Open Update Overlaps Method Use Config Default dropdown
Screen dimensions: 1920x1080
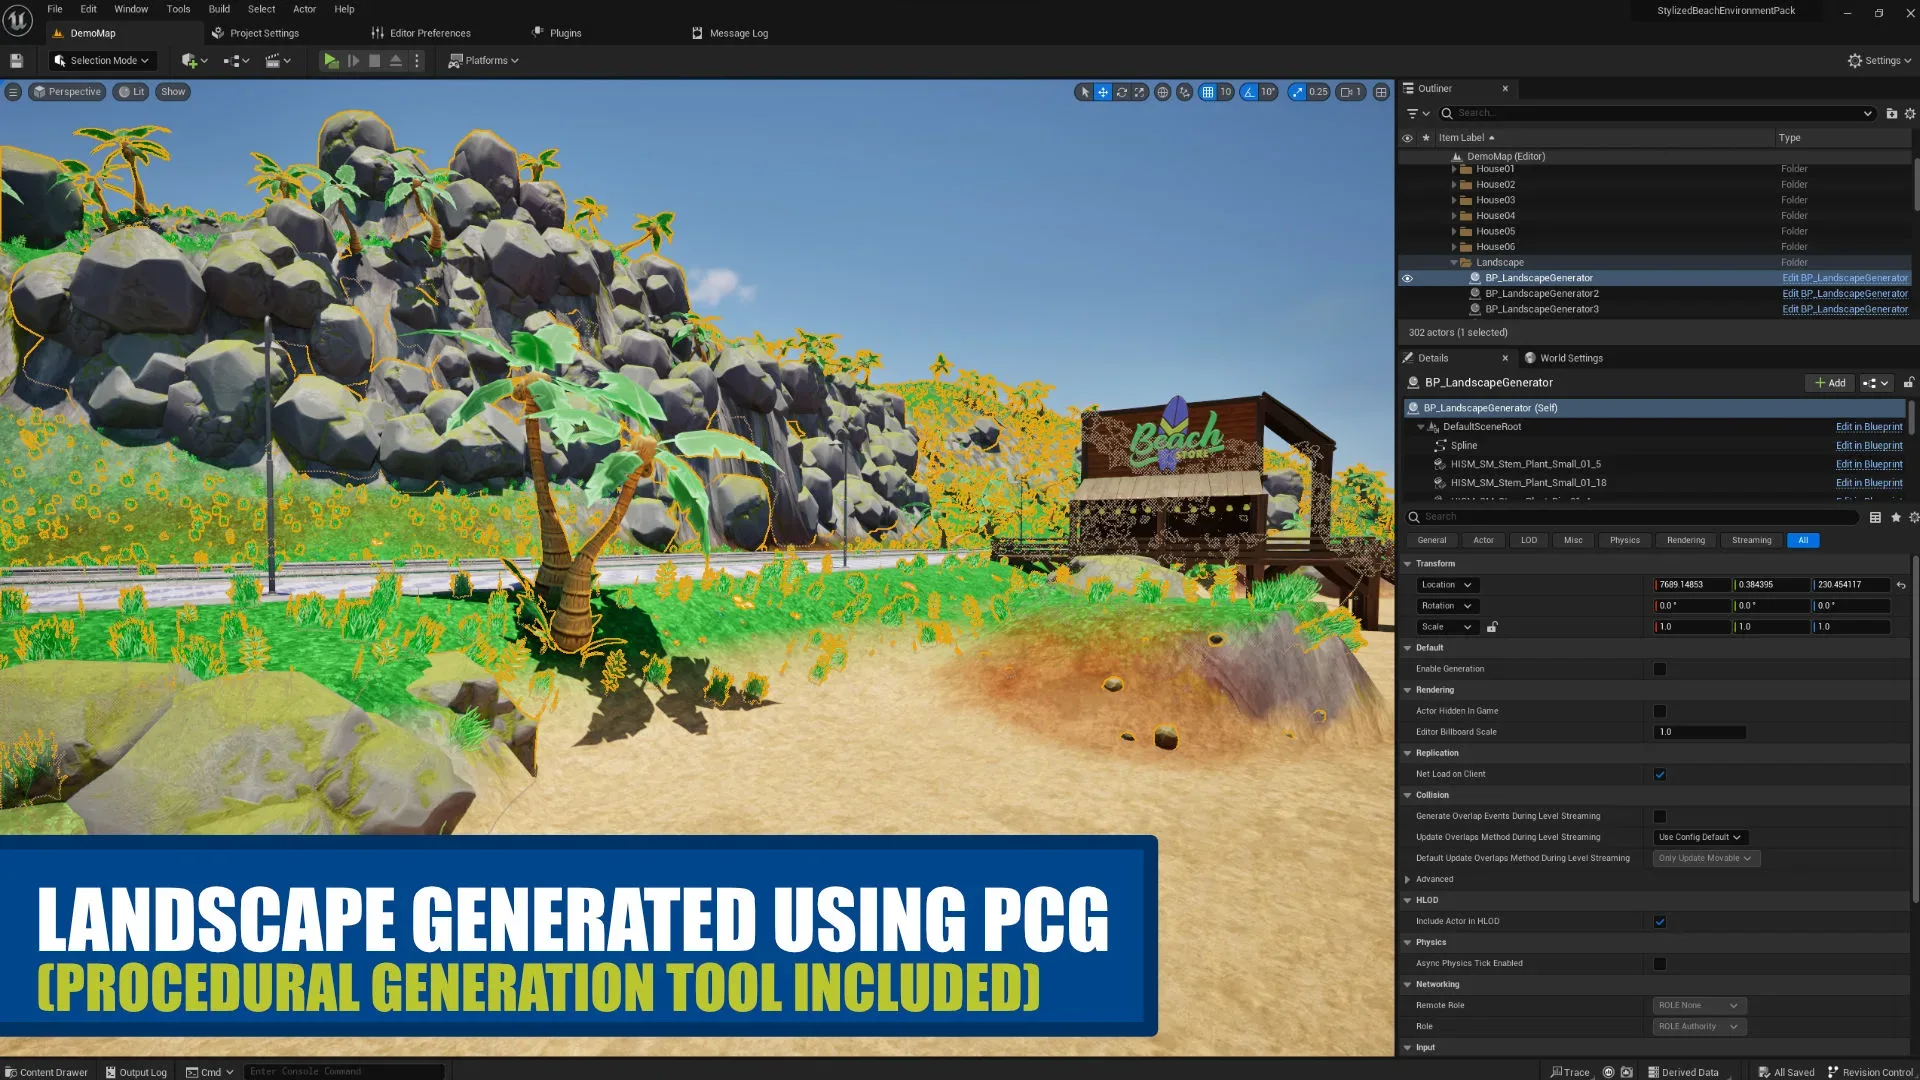pos(1700,837)
